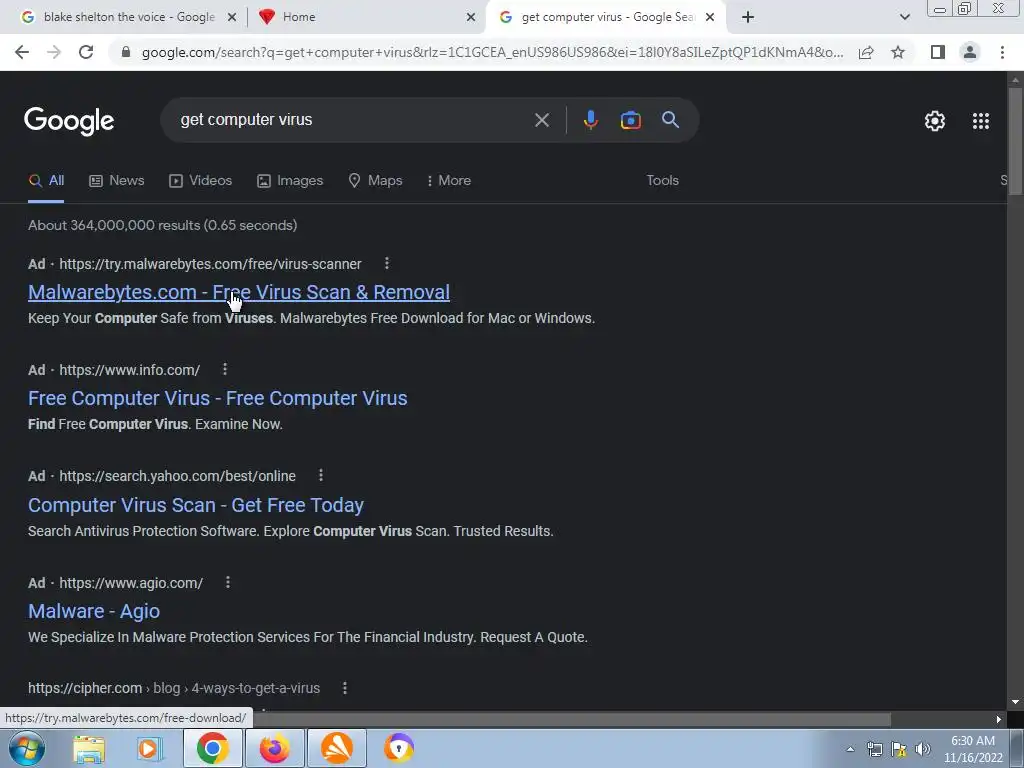The image size is (1024, 768).
Task: Open the Chrome side panel icon
Action: (938, 52)
